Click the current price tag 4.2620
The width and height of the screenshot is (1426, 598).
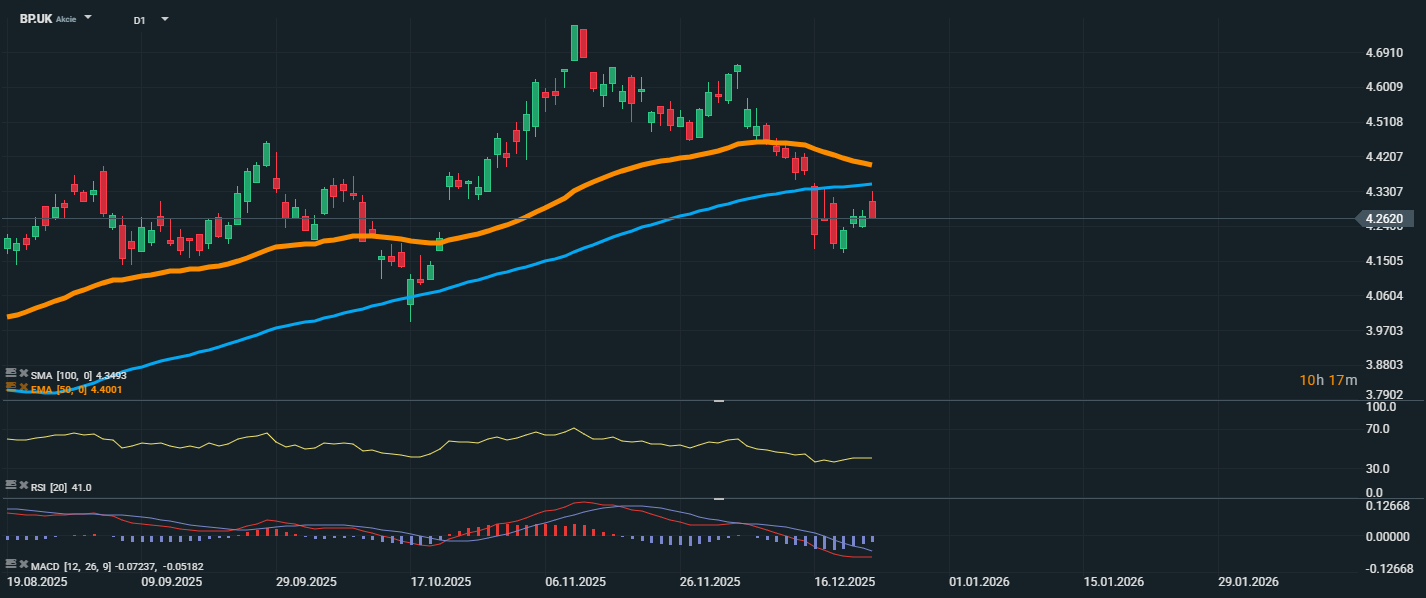click(x=1385, y=218)
